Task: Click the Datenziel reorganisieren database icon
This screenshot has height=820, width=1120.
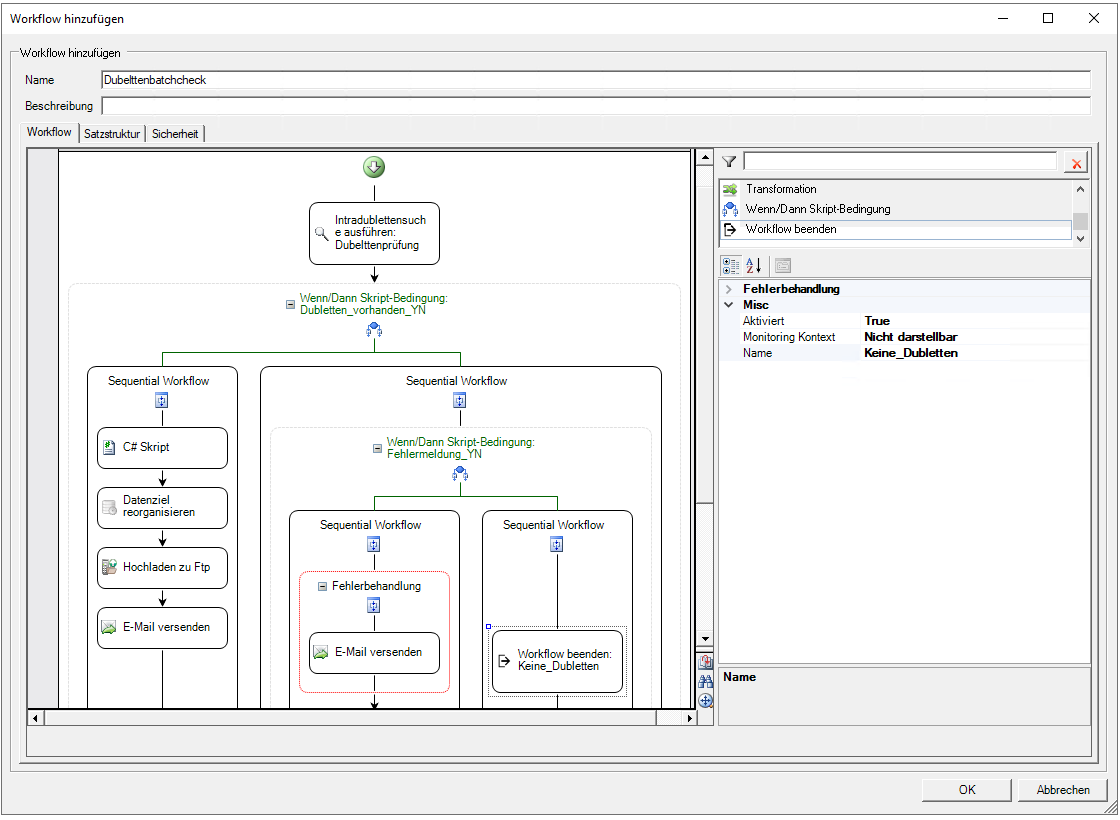Action: click(109, 507)
